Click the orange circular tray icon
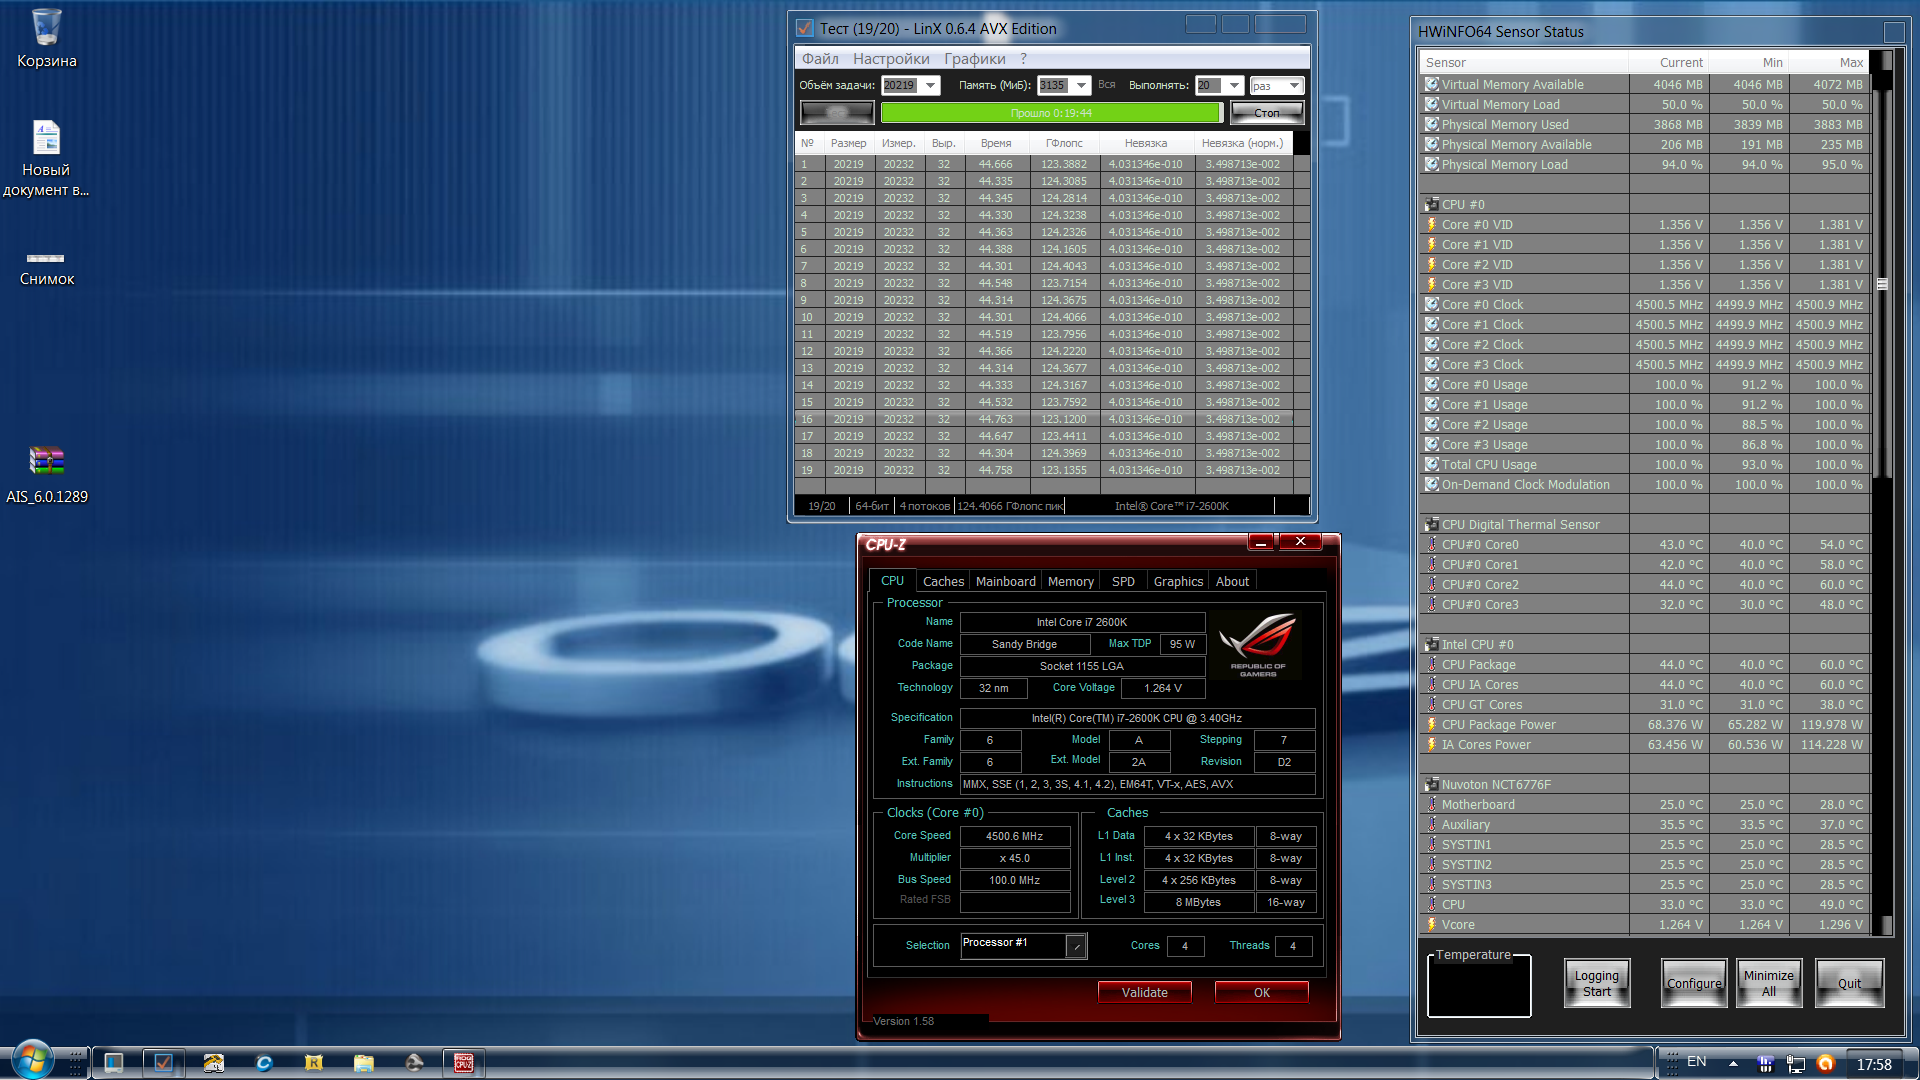The height and width of the screenshot is (1080, 1920). [1825, 1063]
